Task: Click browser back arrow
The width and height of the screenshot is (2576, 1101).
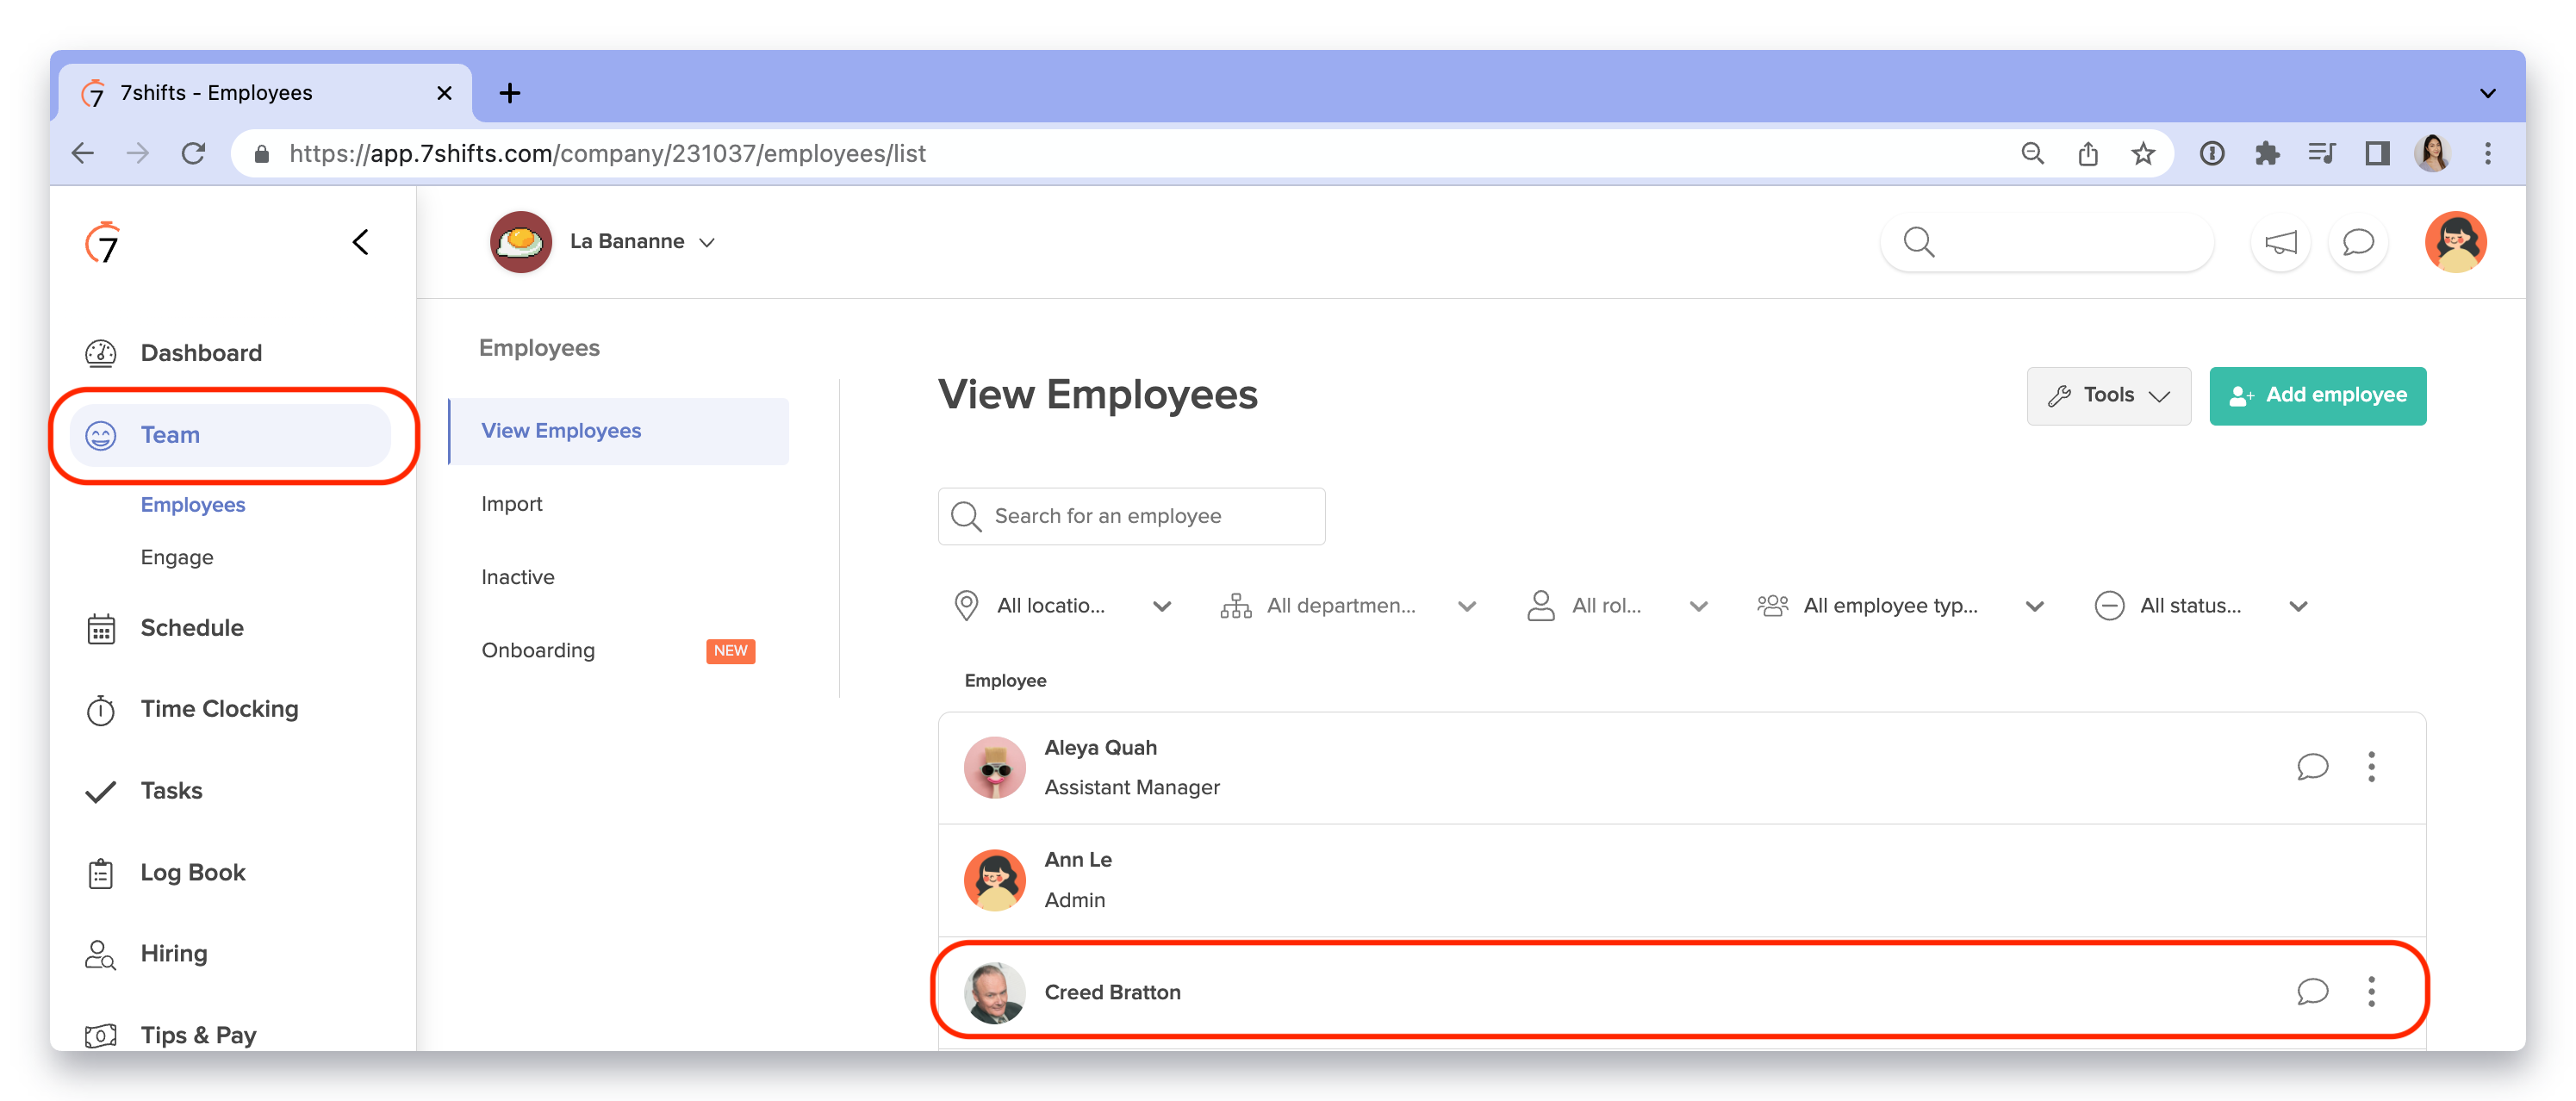Action: [x=84, y=153]
